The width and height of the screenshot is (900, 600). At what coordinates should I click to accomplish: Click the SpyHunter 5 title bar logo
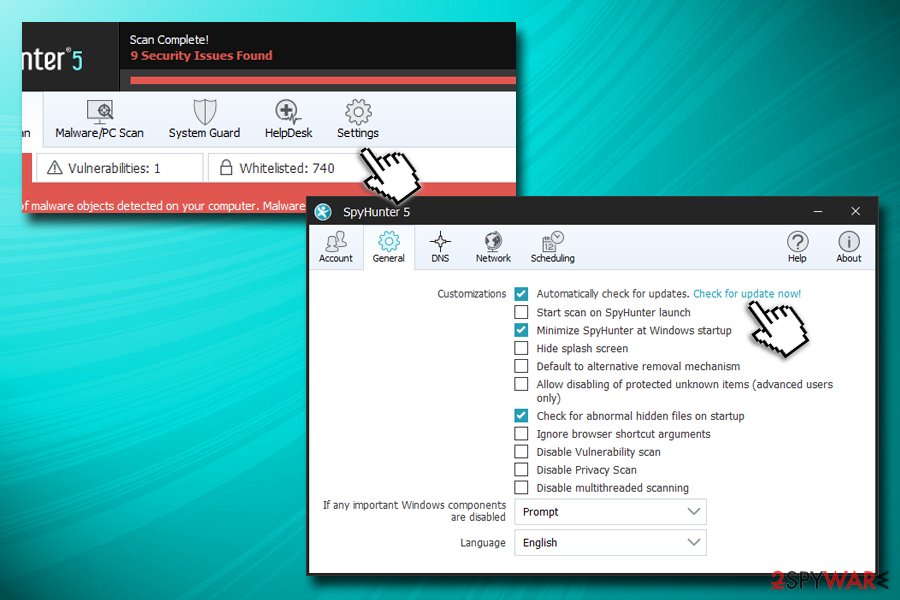point(323,212)
